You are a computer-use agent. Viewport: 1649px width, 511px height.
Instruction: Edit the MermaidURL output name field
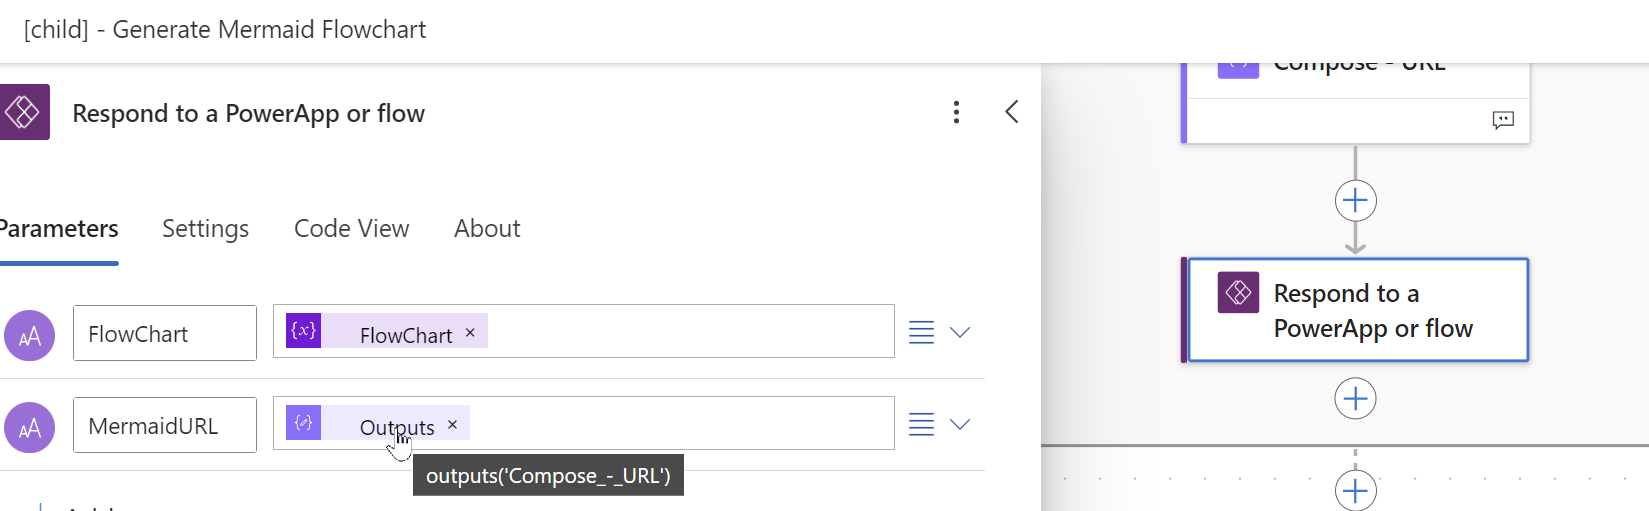[165, 426]
